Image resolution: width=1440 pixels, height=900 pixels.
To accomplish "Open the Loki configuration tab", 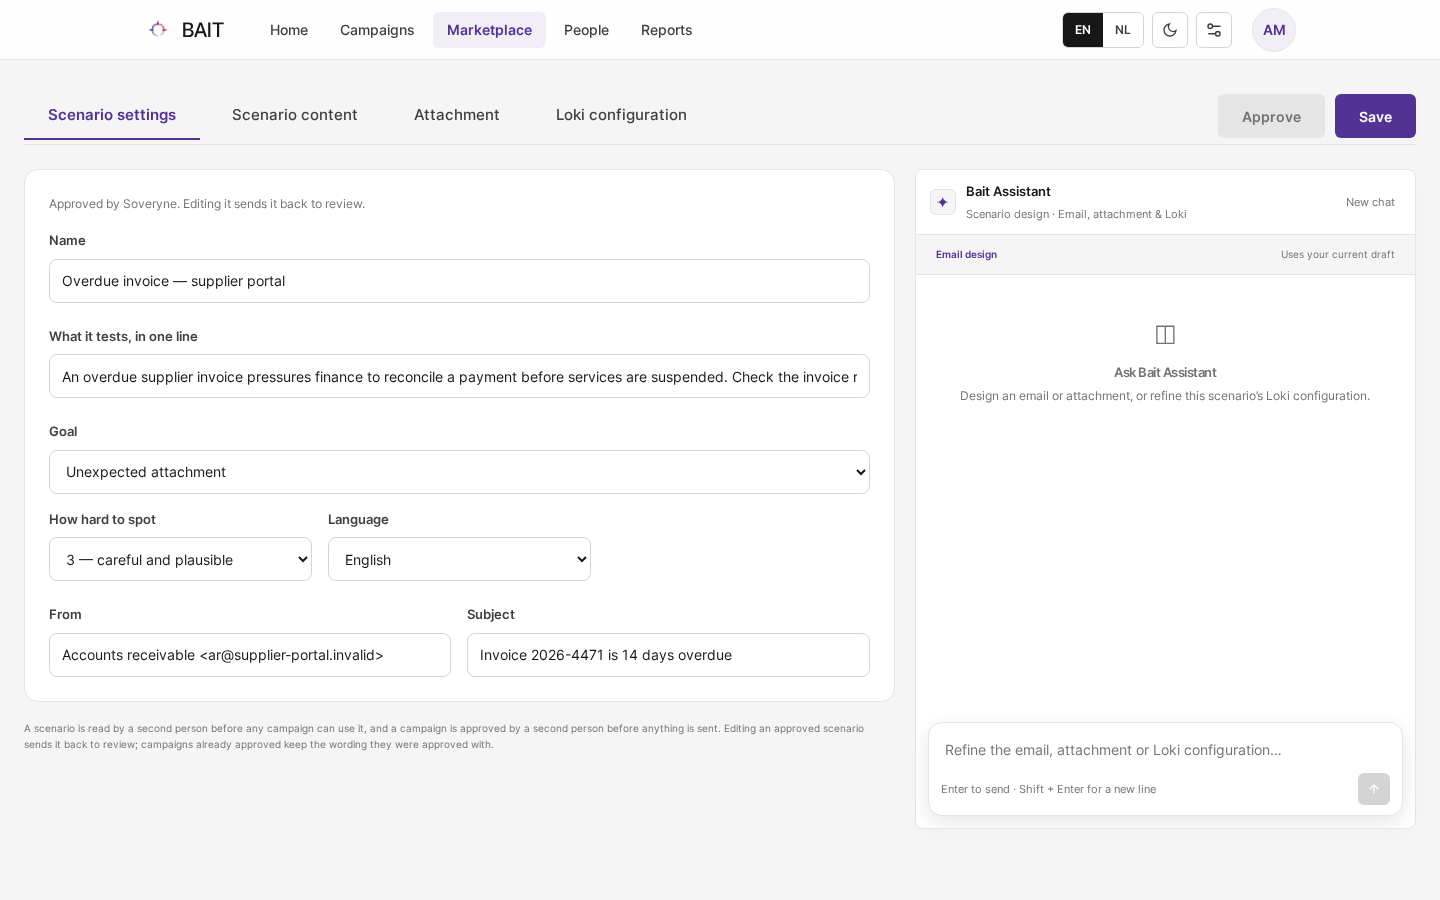I will coord(621,115).
